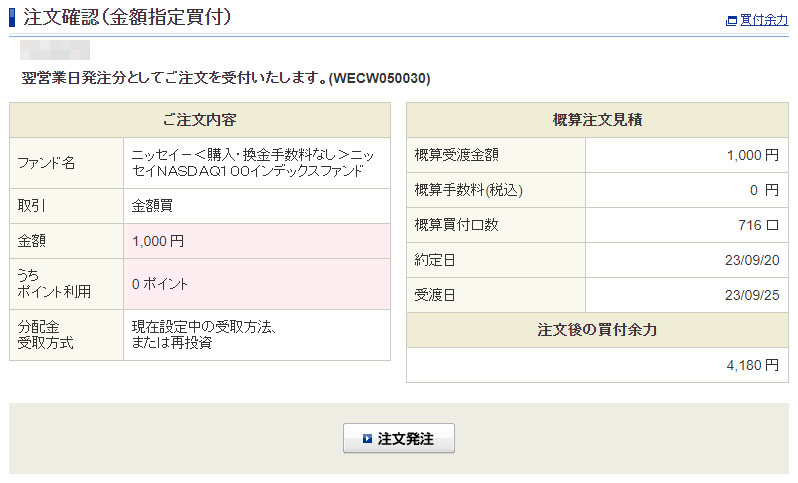Click the 概算手数料(税込) 0円 value
The width and height of the screenshot is (798, 483).
[x=764, y=190]
